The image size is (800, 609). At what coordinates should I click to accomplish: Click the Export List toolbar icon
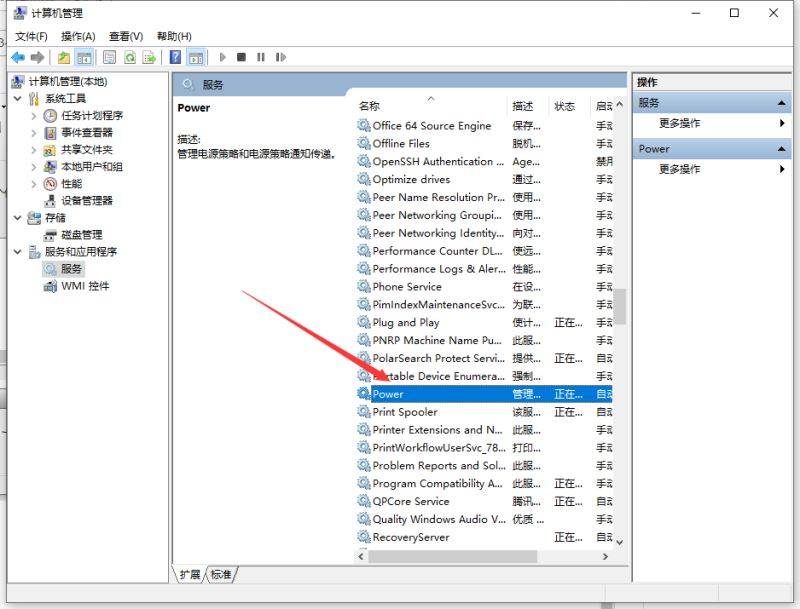pyautogui.click(x=149, y=57)
